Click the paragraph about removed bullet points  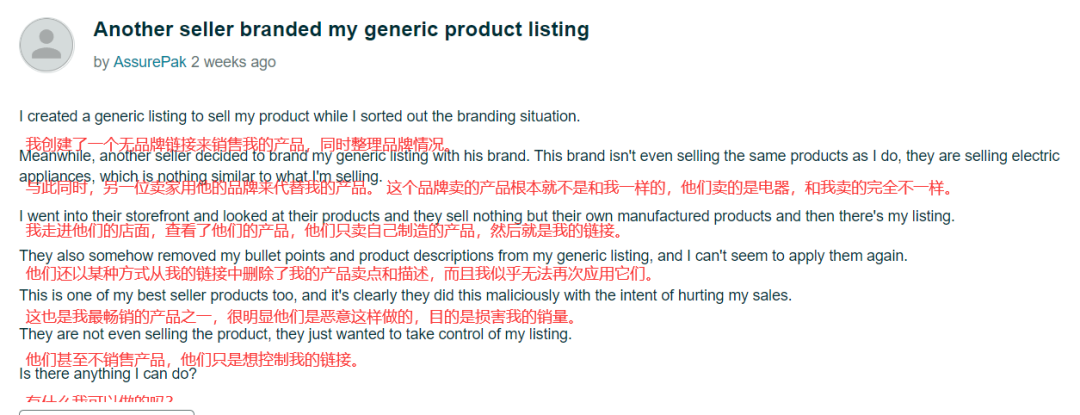click(x=464, y=256)
